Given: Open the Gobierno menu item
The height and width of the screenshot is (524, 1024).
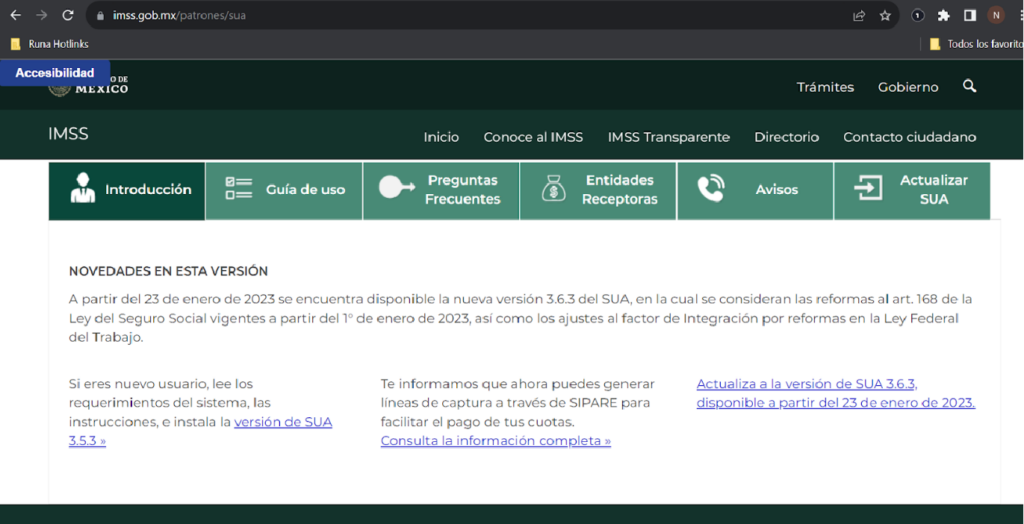Looking at the screenshot, I should 908,87.
